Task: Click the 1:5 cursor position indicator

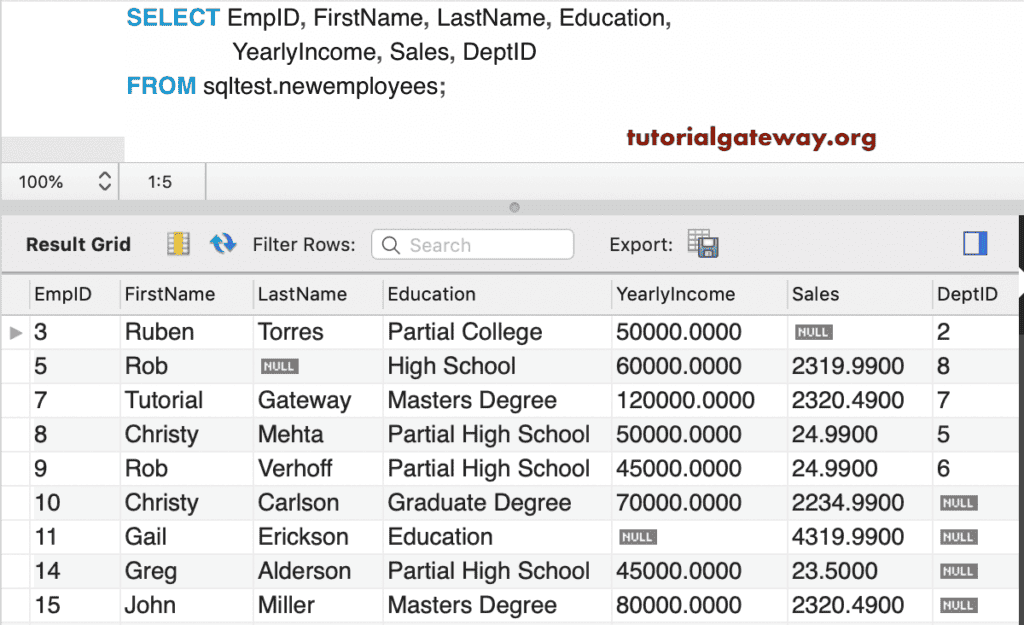Action: pos(159,182)
